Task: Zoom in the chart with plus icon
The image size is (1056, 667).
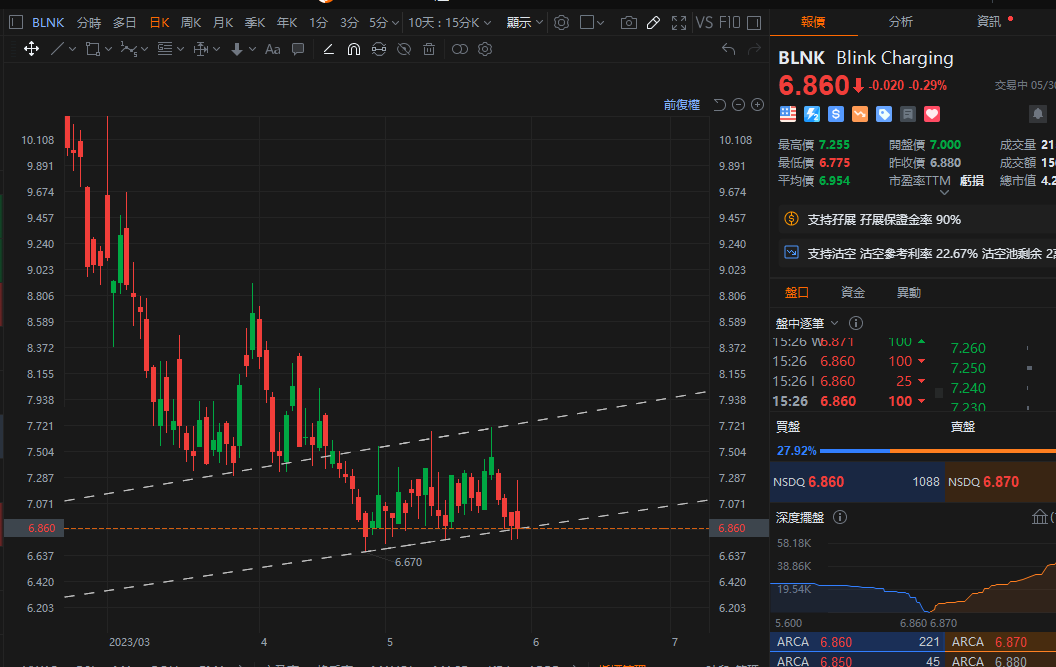Action: [x=758, y=104]
